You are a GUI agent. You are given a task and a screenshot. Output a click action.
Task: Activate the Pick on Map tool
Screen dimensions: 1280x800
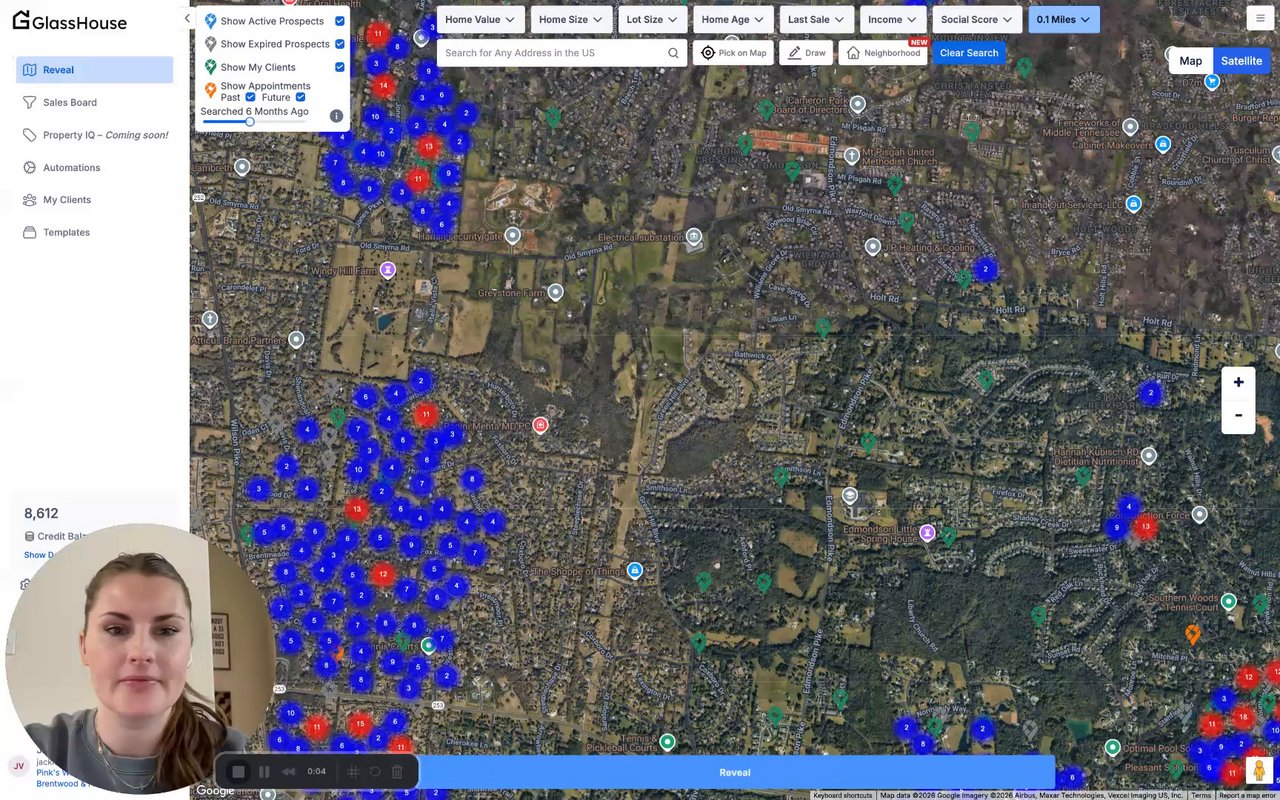734,53
